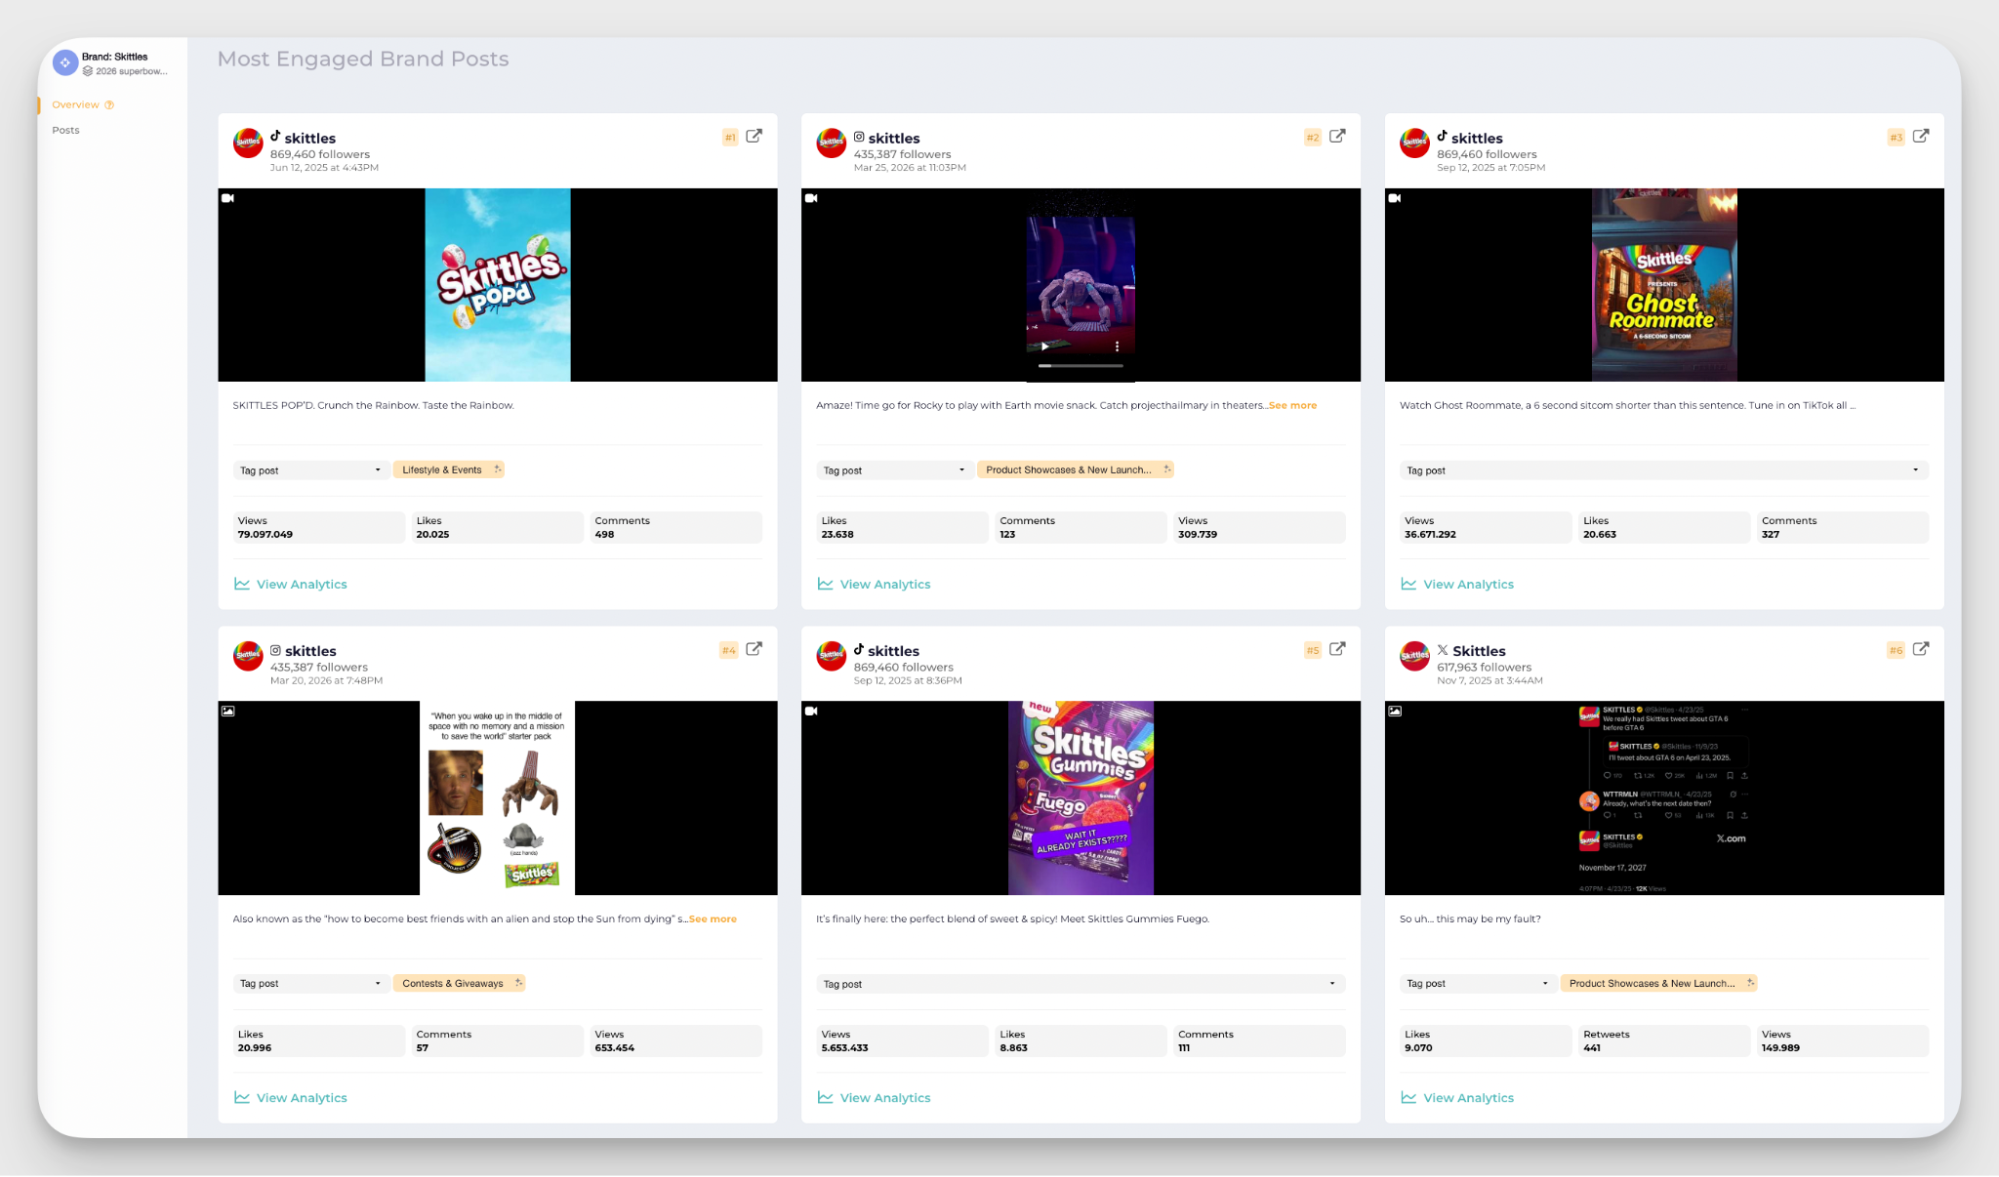Click the Overview help icon

click(x=110, y=105)
